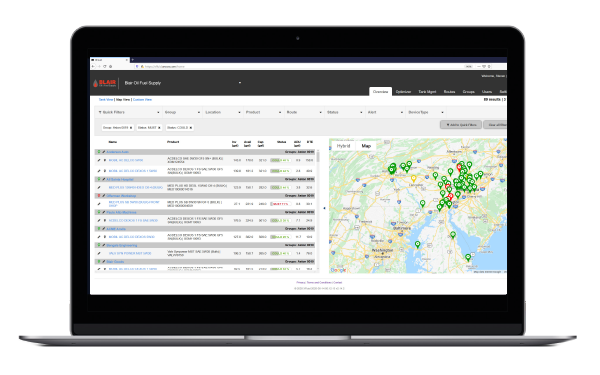Click the Google logo on the map
600x375 pixels.
coord(338,270)
